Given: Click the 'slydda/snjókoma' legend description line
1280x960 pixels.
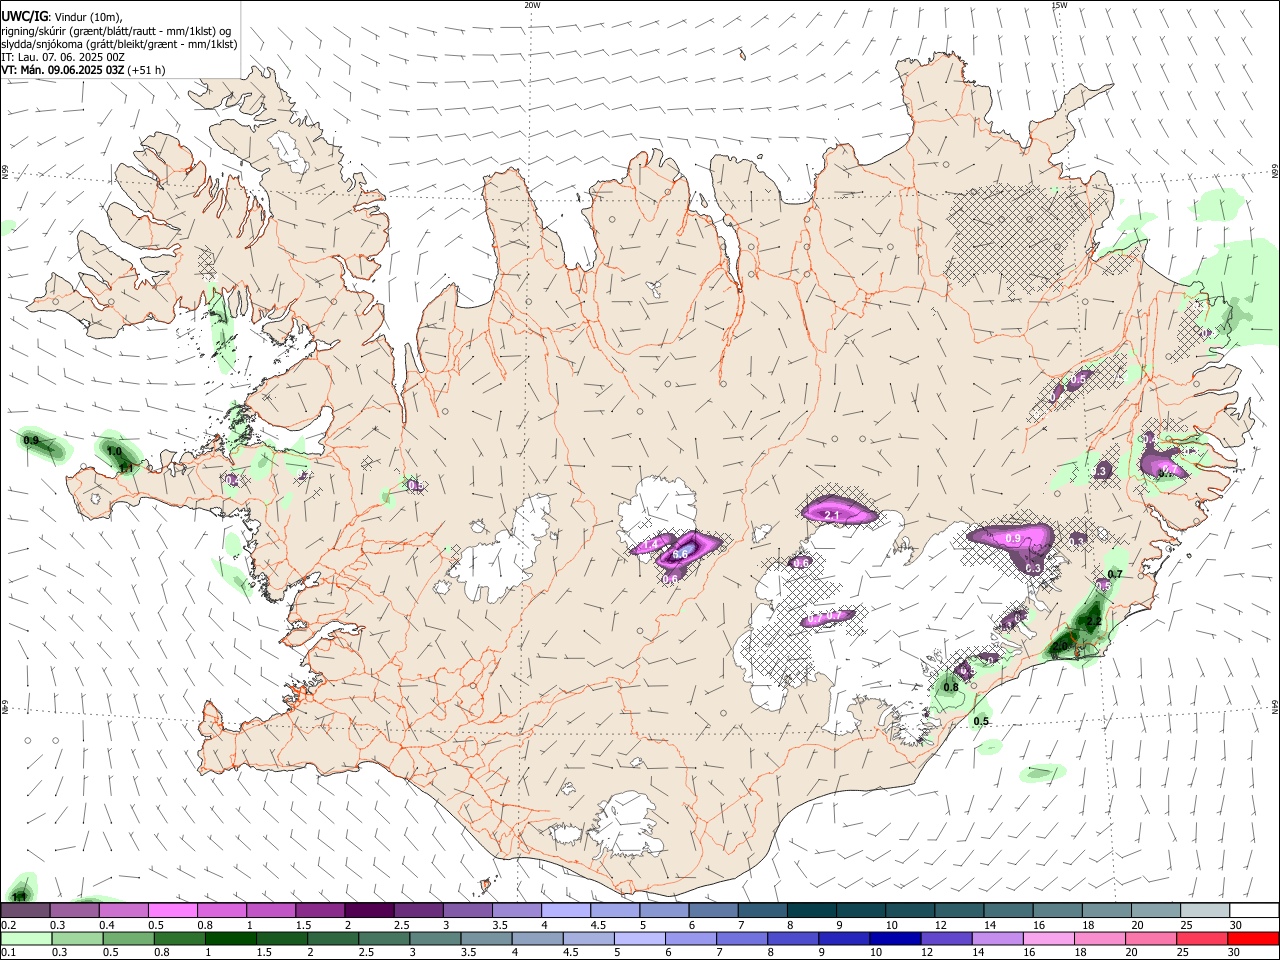Looking at the screenshot, I should [119, 44].
